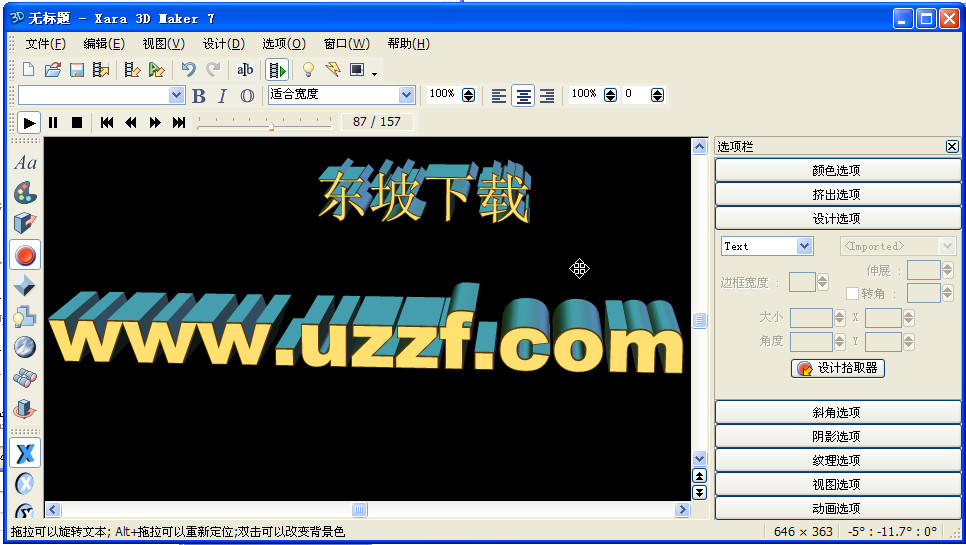The image size is (966, 545).
Task: Create a new document with the blank-page icon
Action: pyautogui.click(x=28, y=70)
